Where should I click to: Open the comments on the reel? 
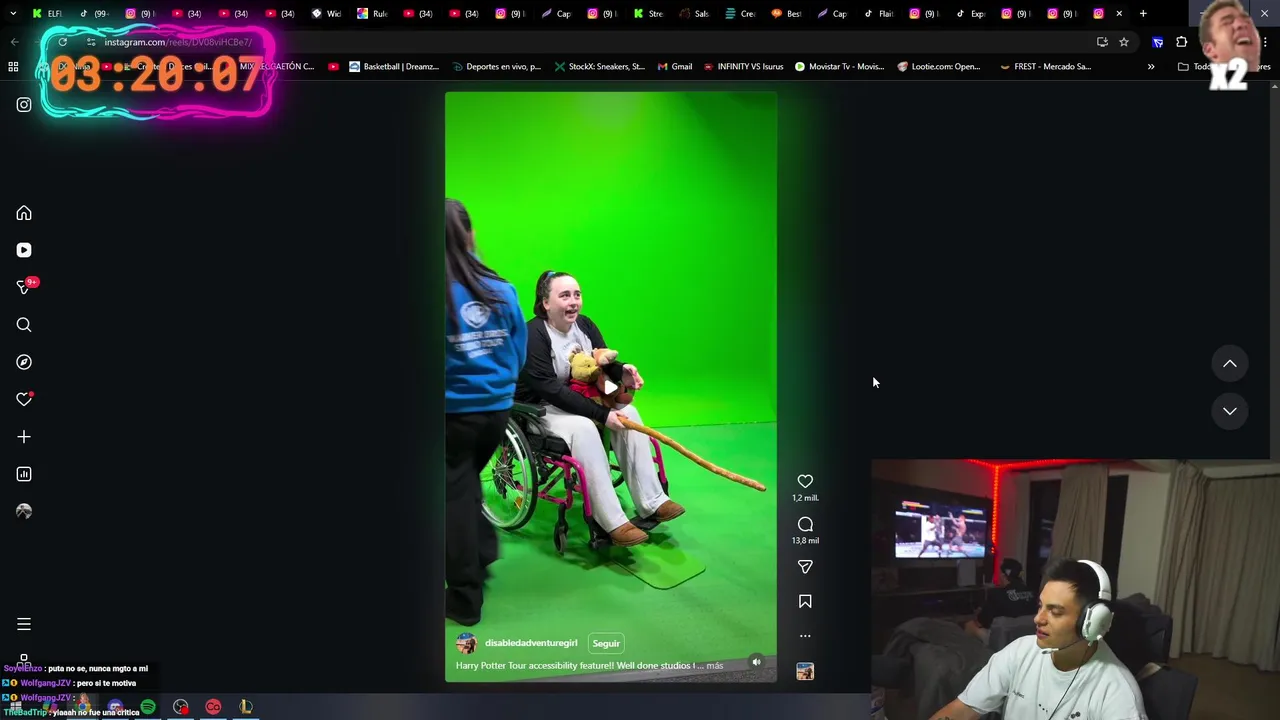point(805,524)
